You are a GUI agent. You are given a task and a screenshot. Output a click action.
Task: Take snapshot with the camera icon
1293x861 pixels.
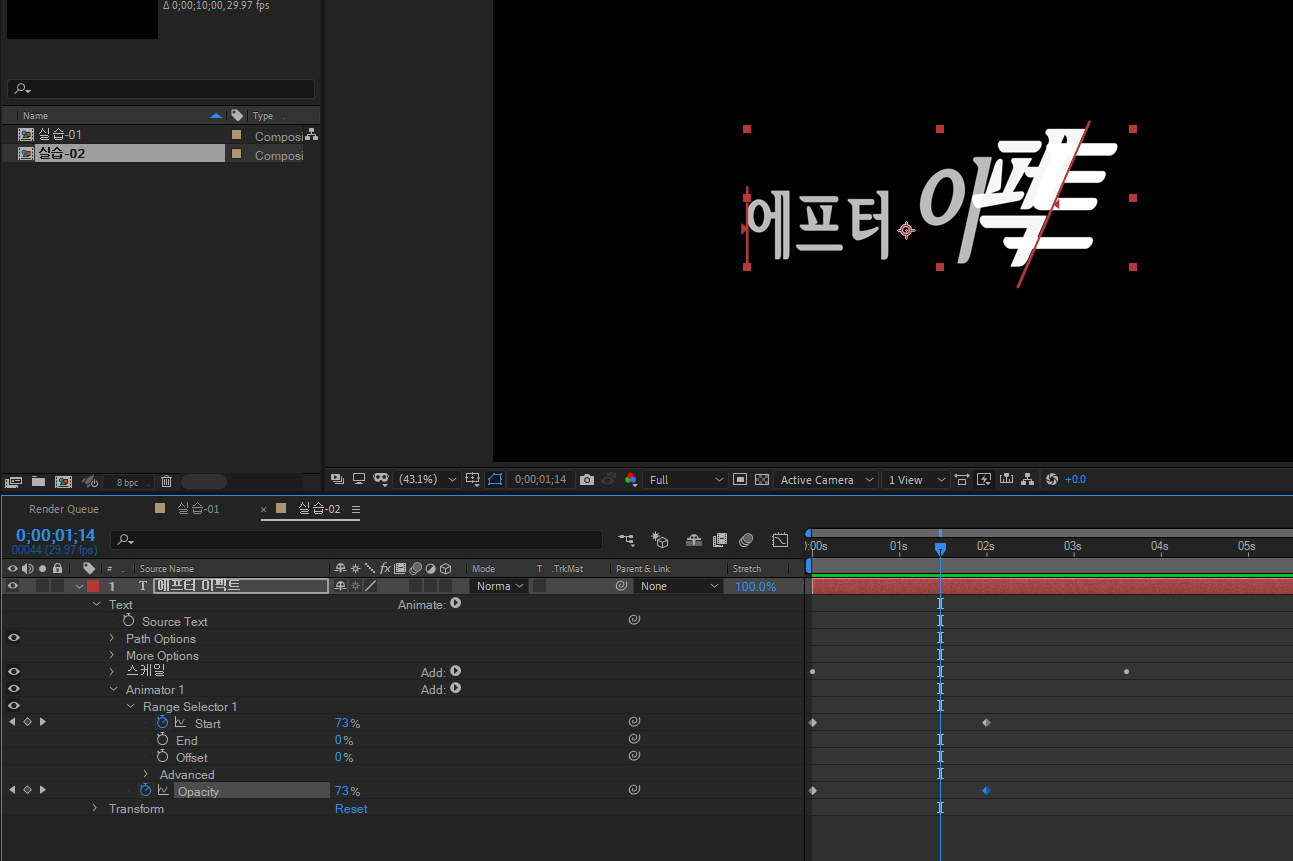pos(587,480)
